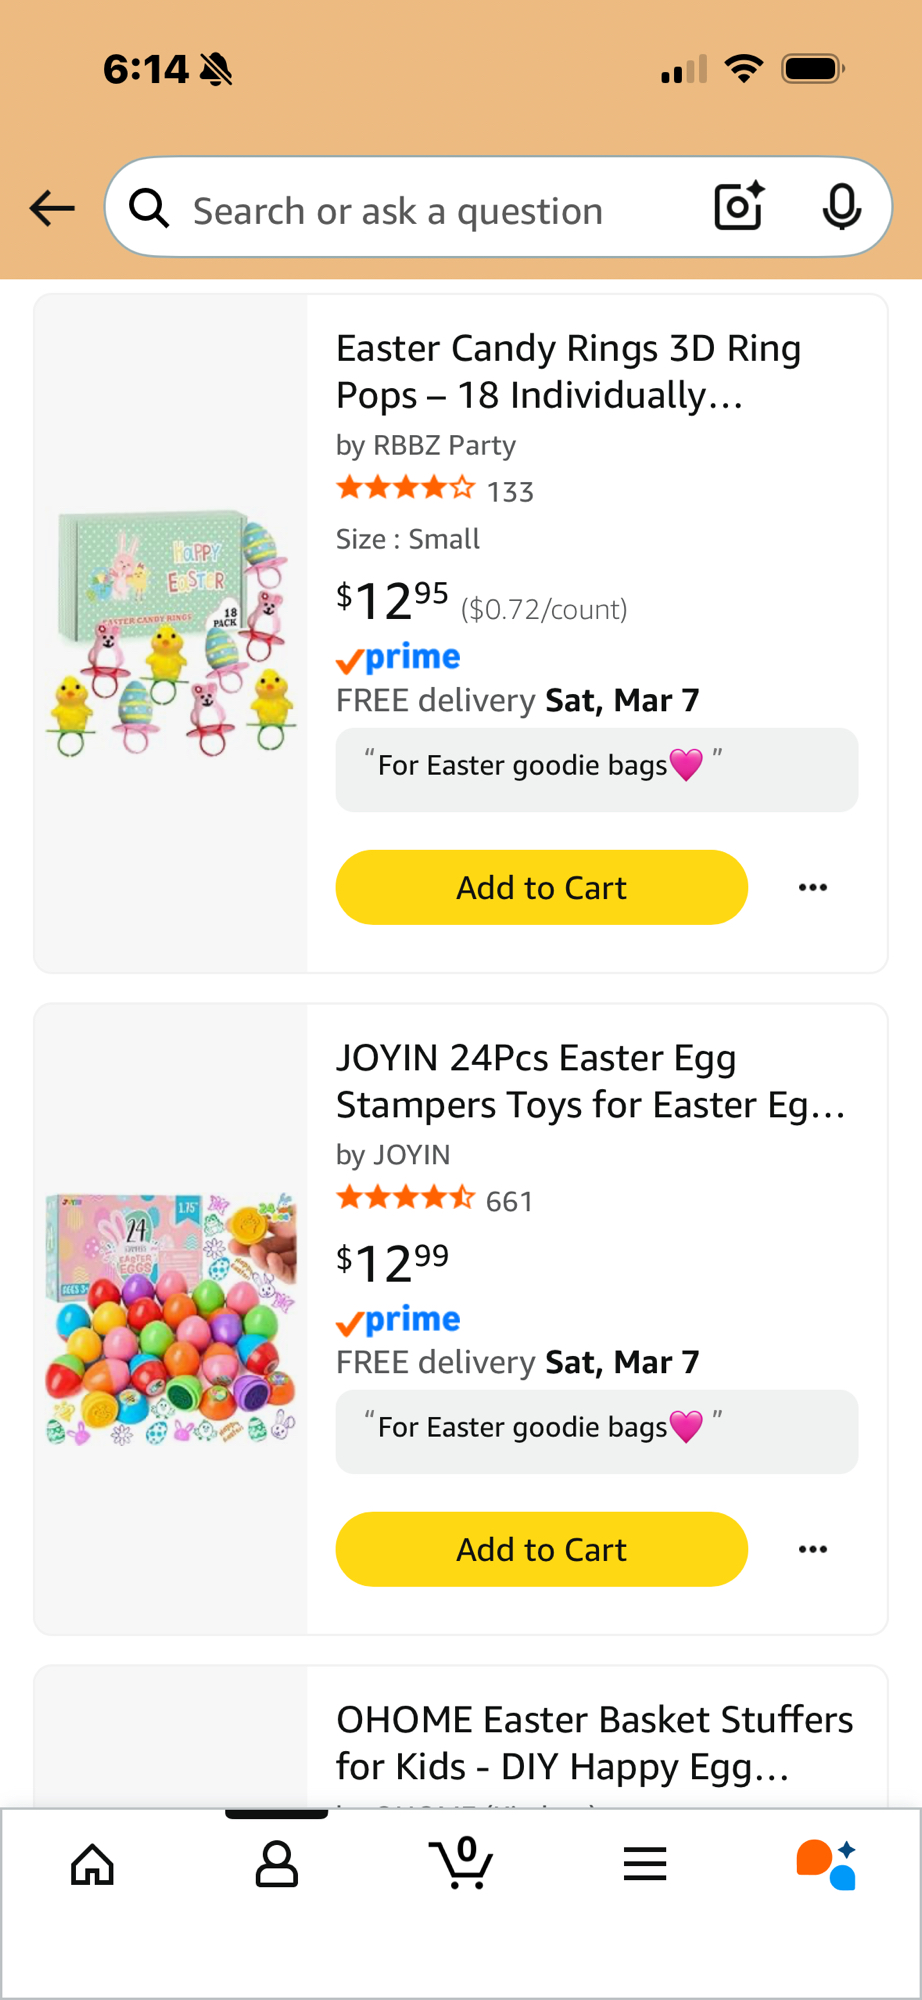Open the hamburger menu icon
Image resolution: width=922 pixels, height=2000 pixels.
pos(645,1865)
